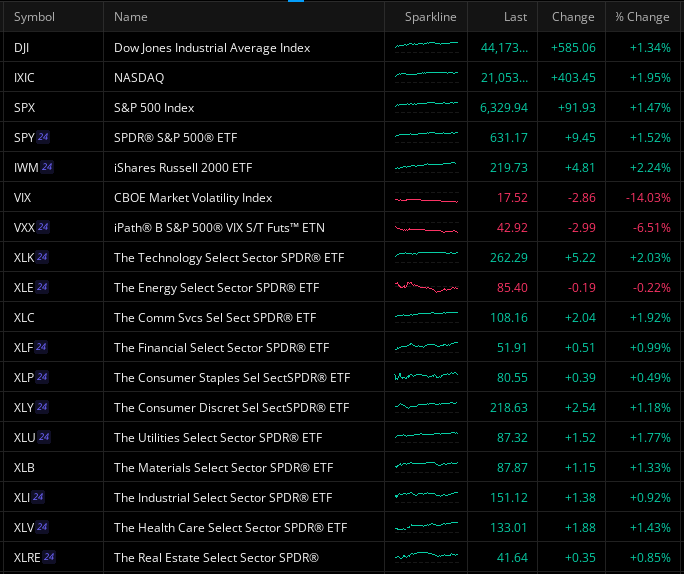Click IWM percent change +2.24%
This screenshot has height=574, width=684.
pyautogui.click(x=650, y=167)
